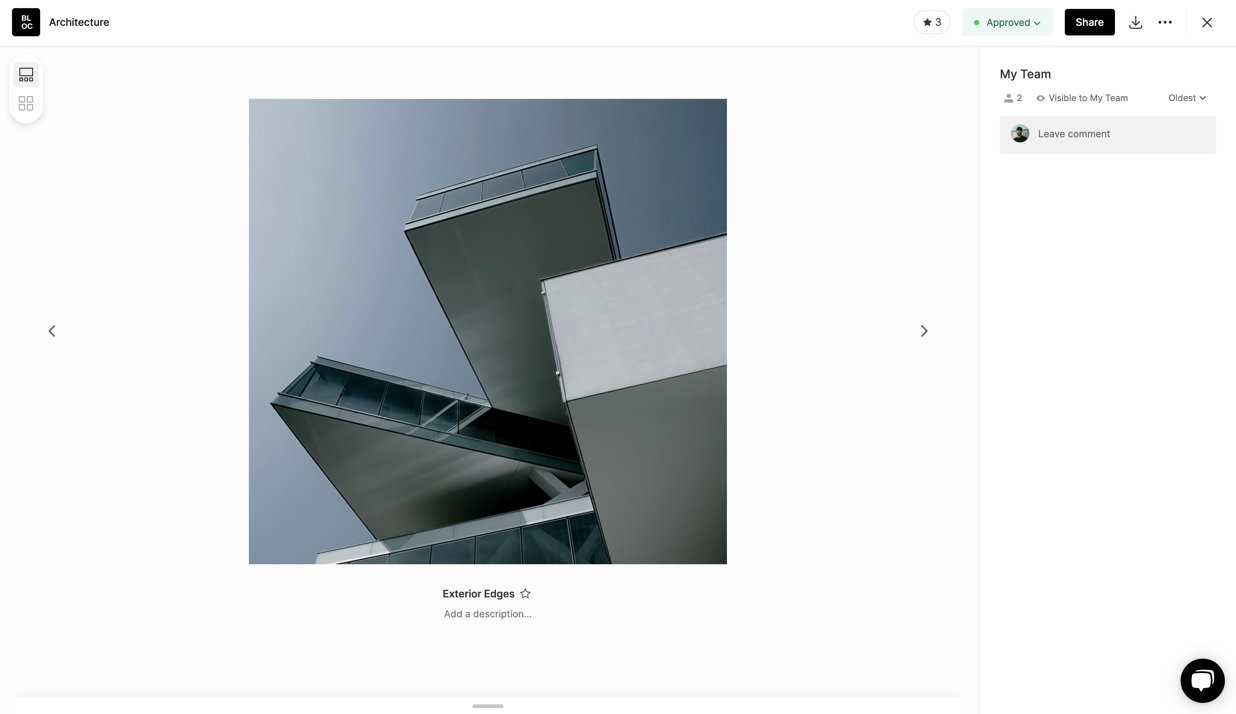Click the bottom drawer handle bar
The width and height of the screenshot is (1236, 714).
488,706
